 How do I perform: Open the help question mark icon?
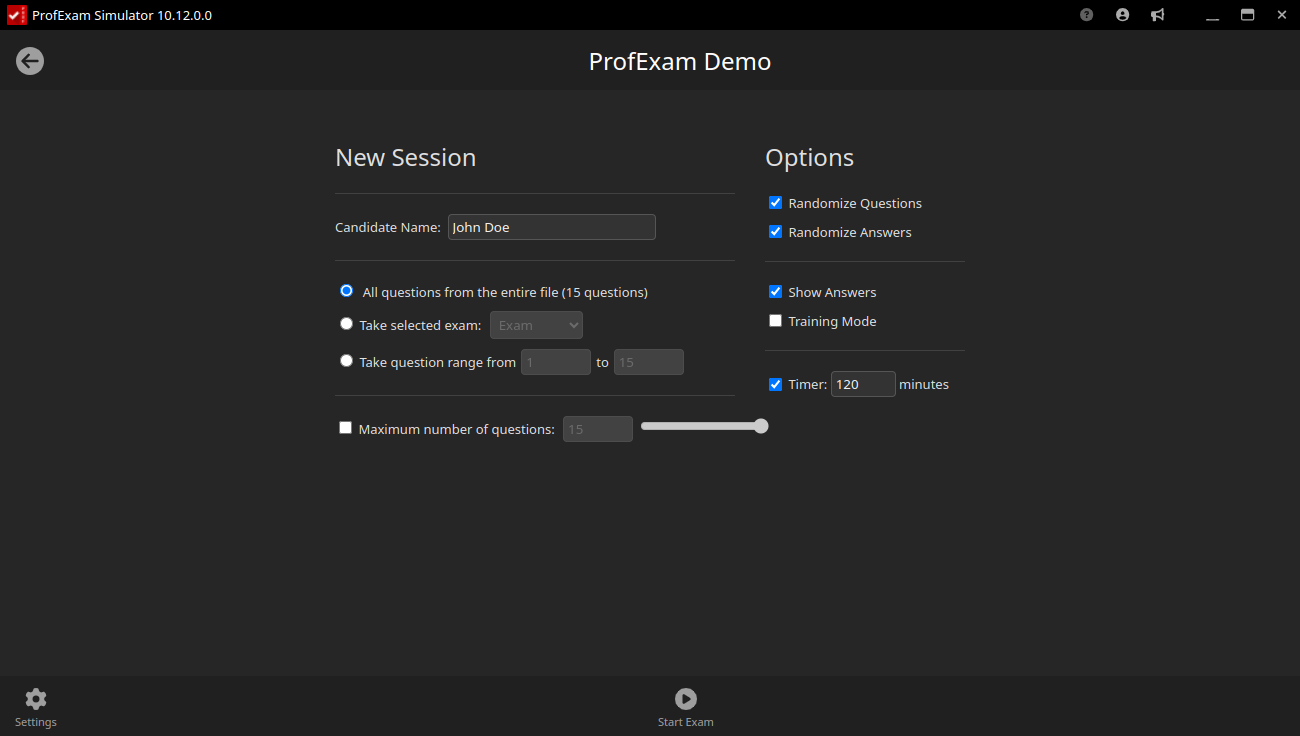tap(1087, 15)
